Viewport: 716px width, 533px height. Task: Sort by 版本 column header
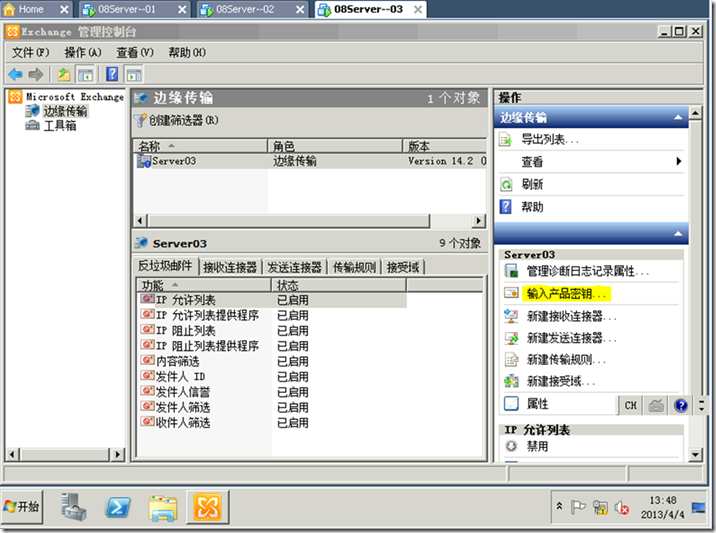click(x=445, y=146)
